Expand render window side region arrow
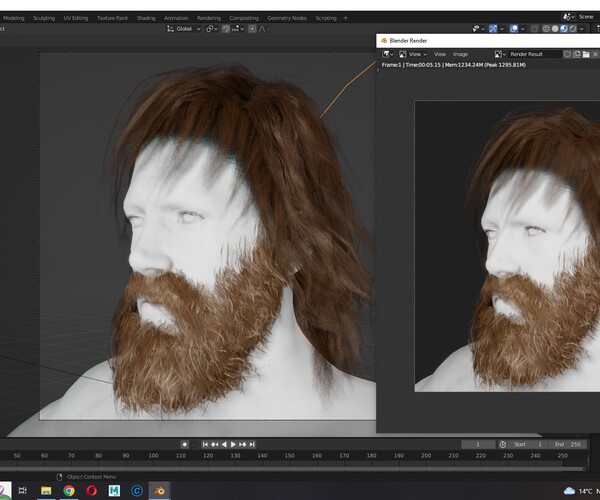The image size is (600, 500). (378, 70)
